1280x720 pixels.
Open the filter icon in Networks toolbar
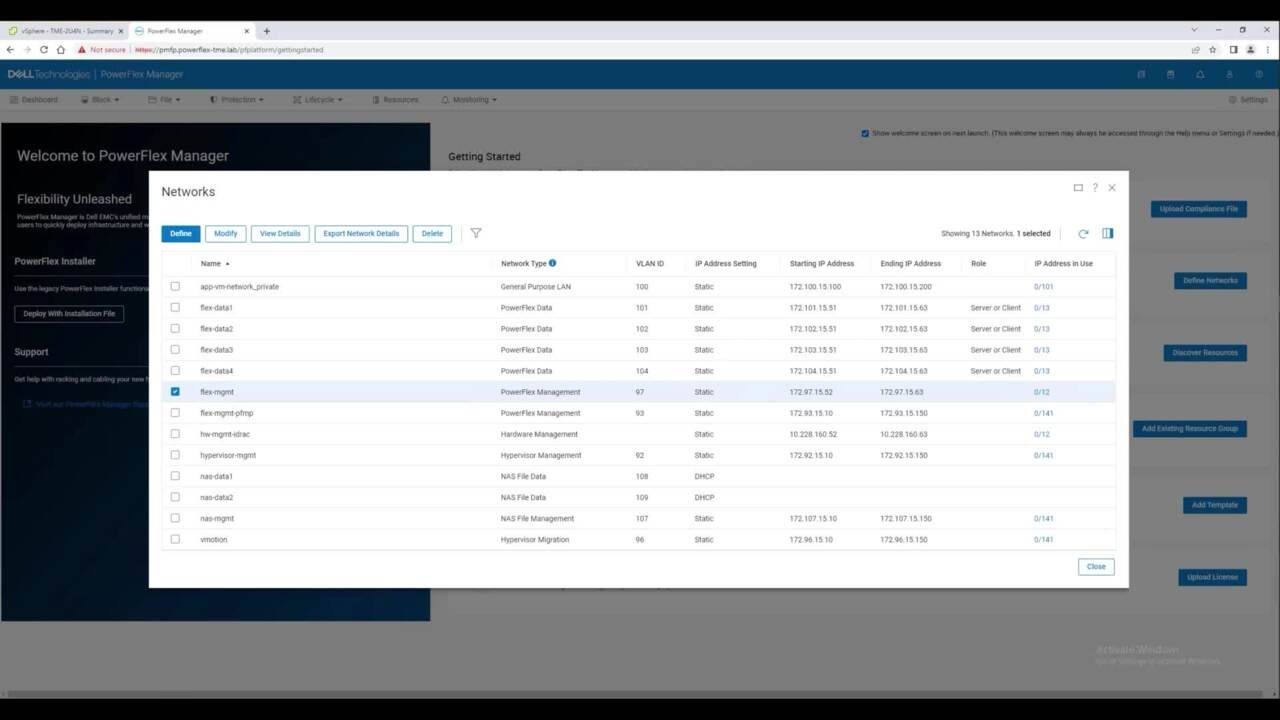[x=476, y=233]
